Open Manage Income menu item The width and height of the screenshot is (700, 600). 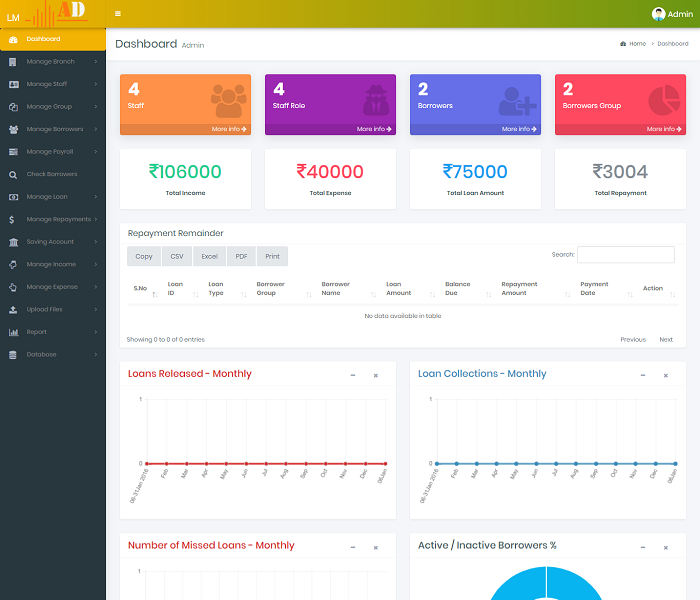53,264
